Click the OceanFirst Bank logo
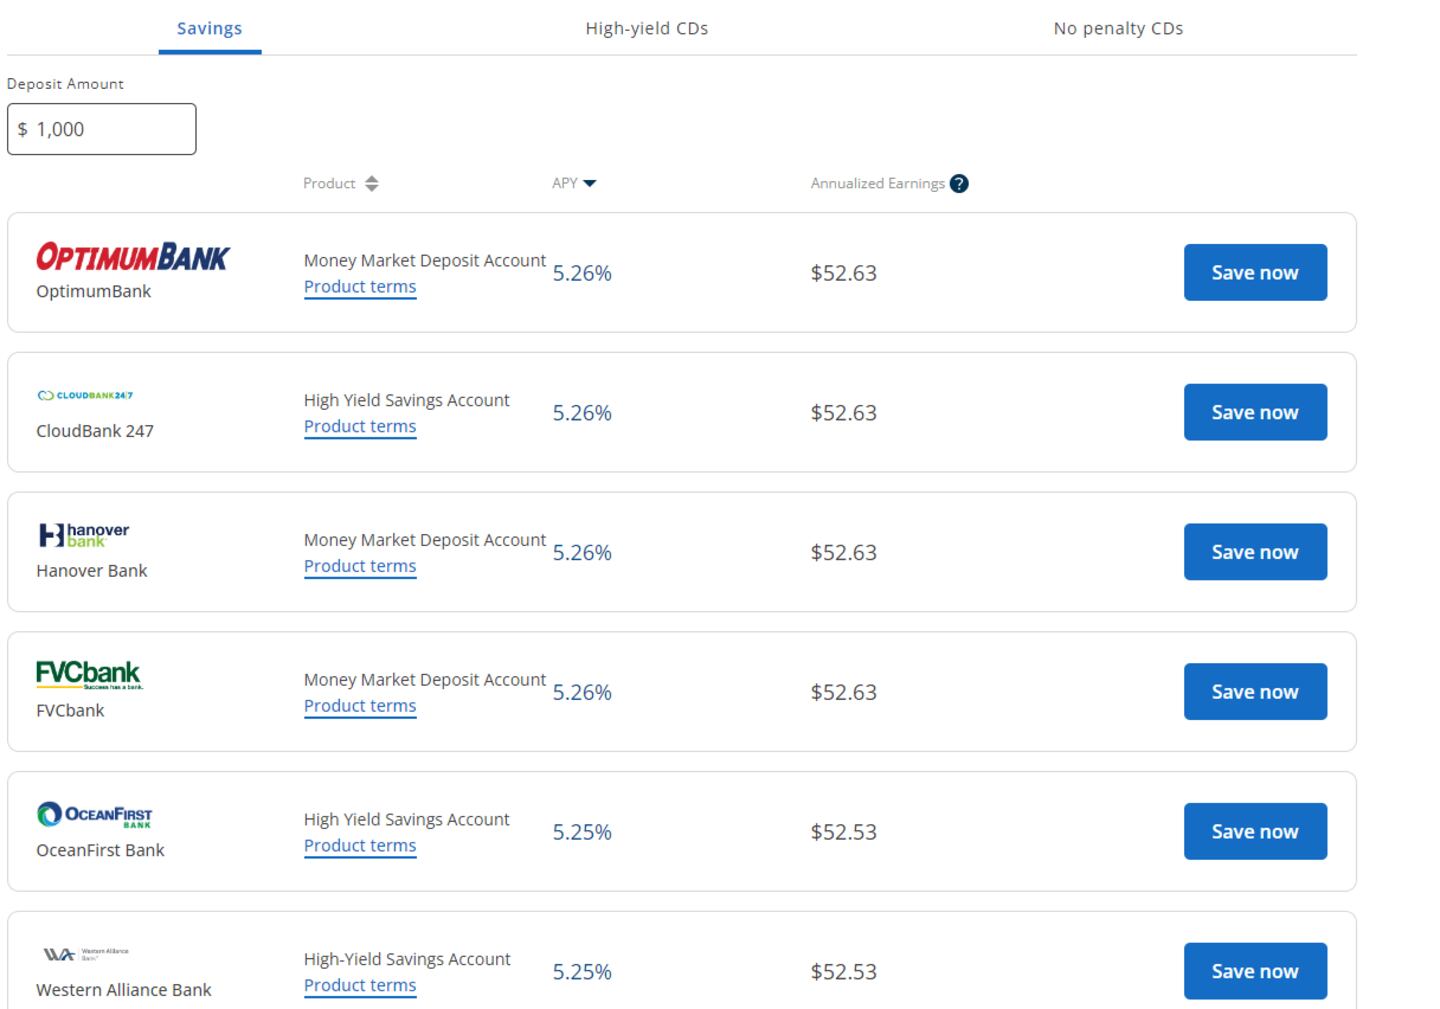1440x1009 pixels. 94,815
